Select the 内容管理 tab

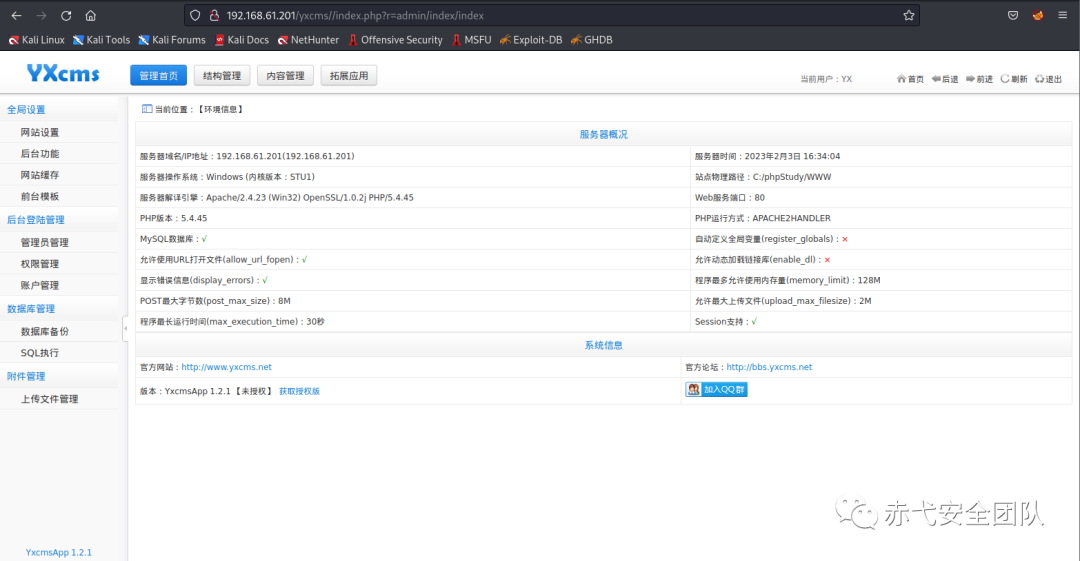click(285, 76)
